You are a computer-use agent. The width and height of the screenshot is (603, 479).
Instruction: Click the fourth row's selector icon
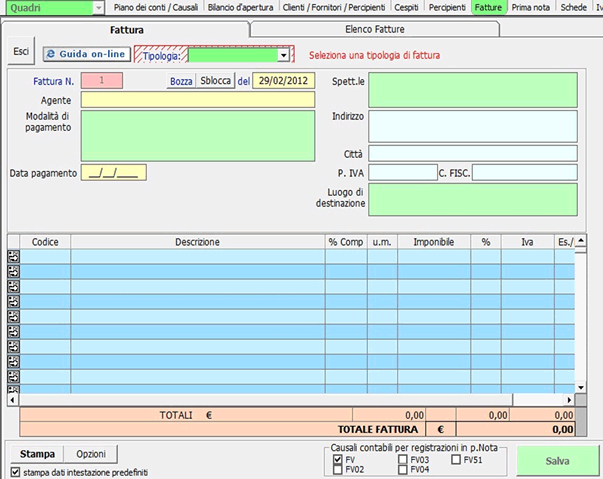coord(13,301)
